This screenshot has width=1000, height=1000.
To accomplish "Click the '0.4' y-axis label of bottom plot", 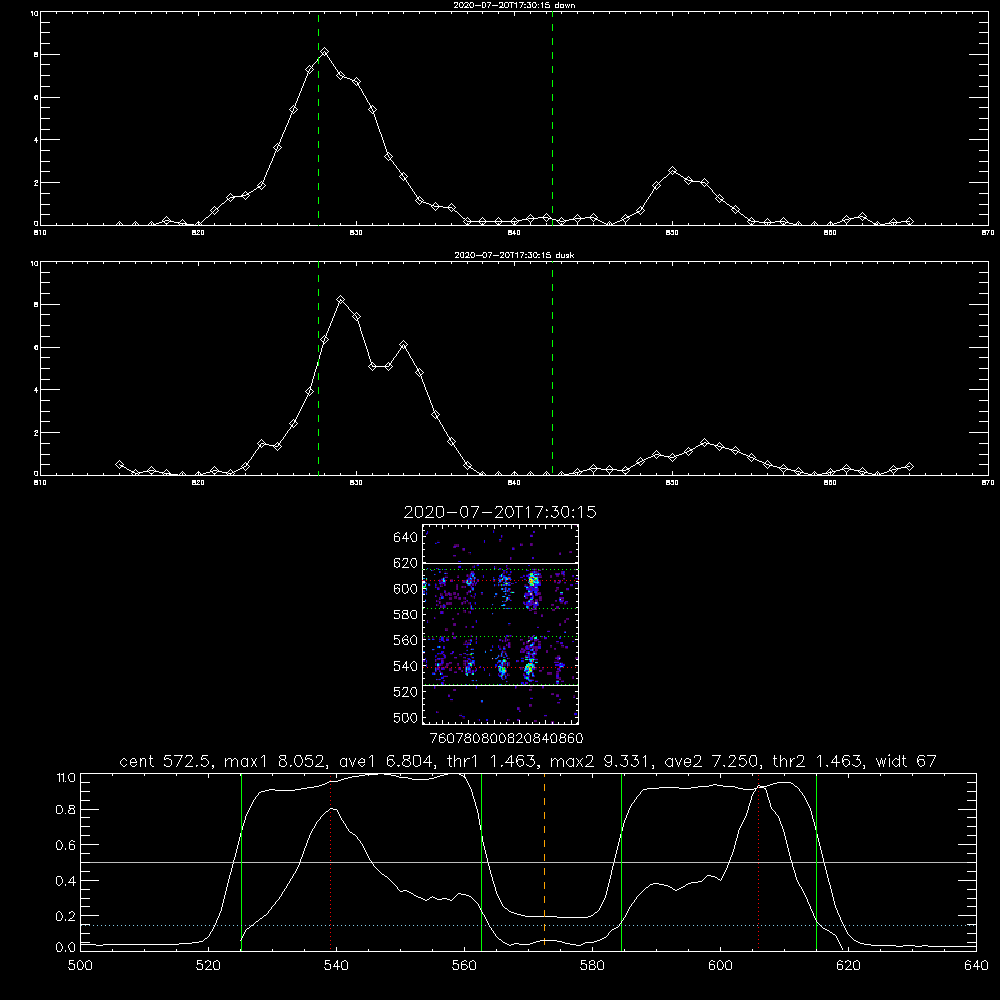I will coord(66,881).
